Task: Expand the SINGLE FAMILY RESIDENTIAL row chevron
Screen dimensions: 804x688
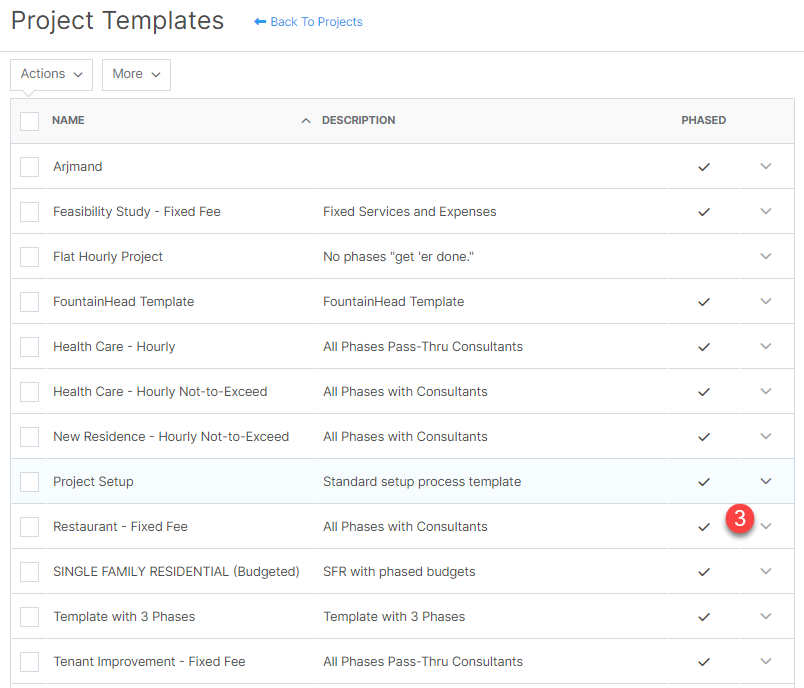Action: click(x=766, y=571)
